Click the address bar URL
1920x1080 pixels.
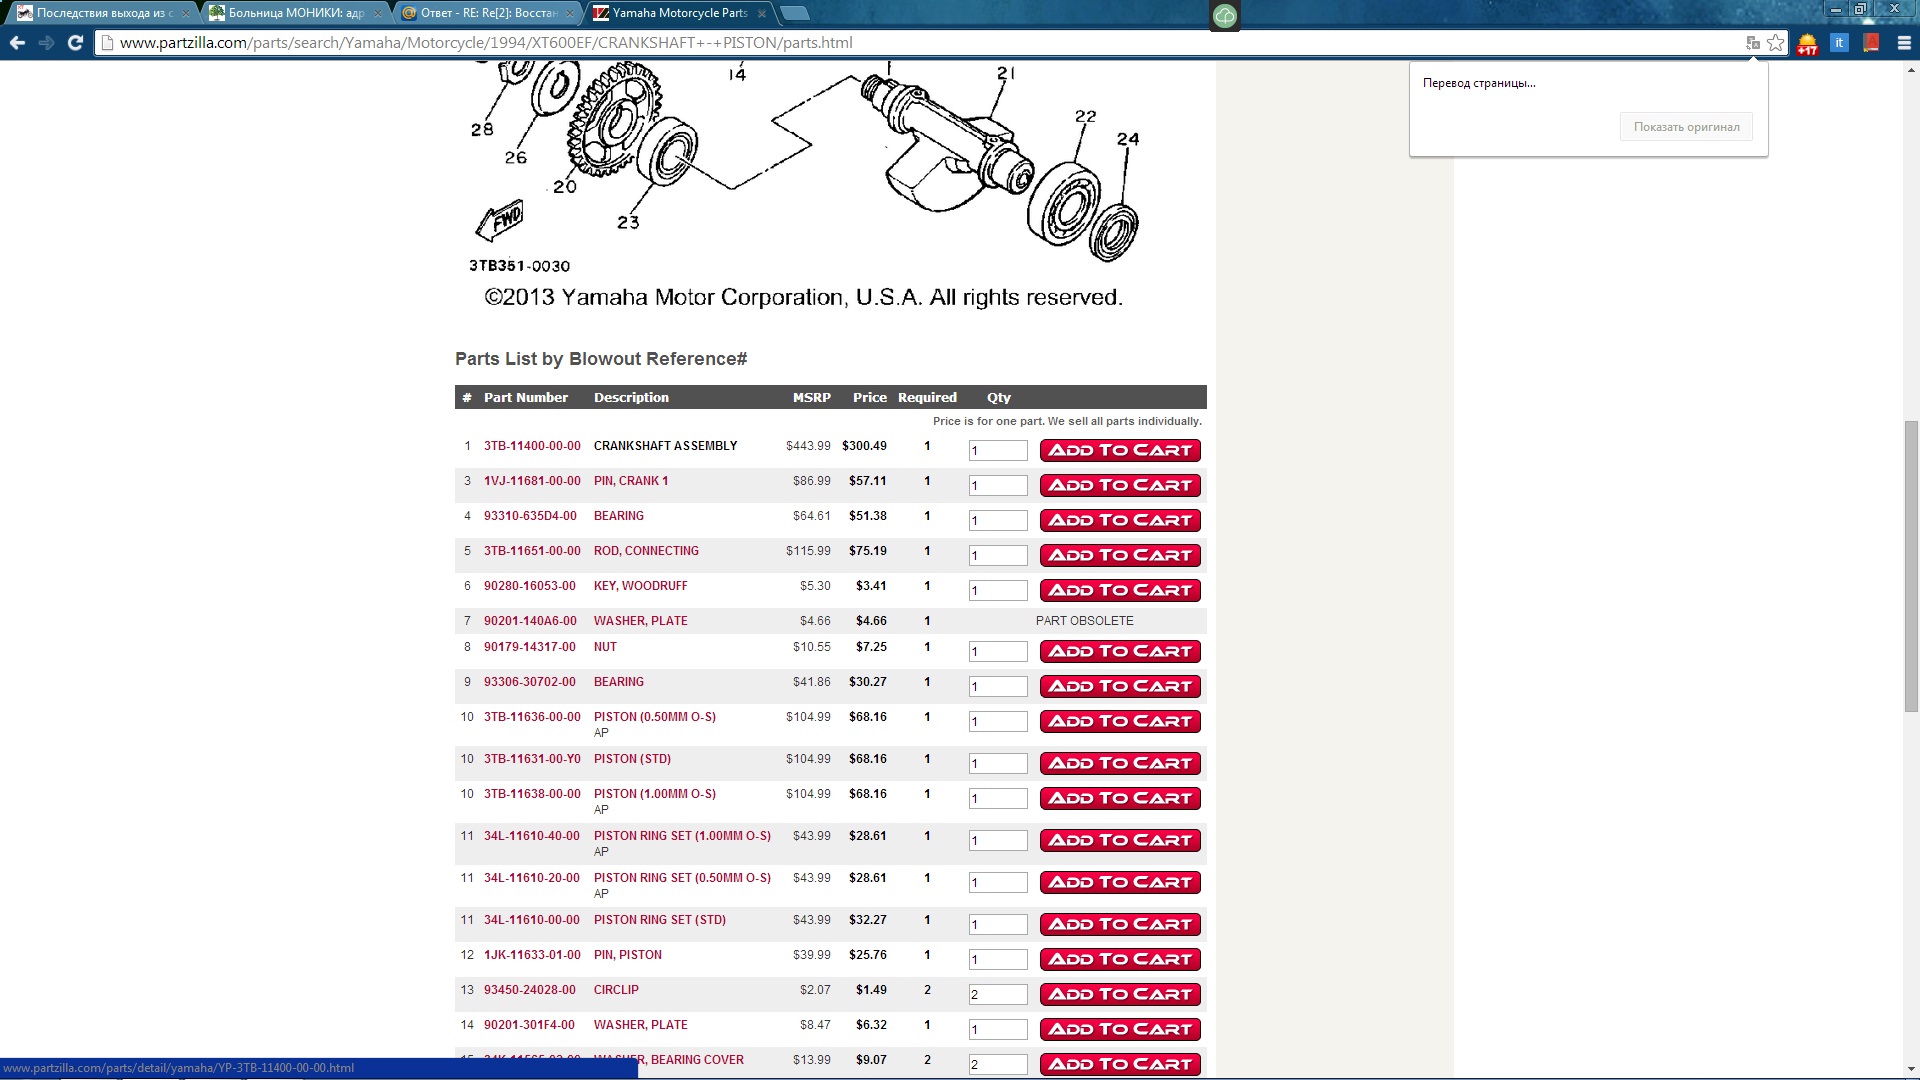pos(486,43)
